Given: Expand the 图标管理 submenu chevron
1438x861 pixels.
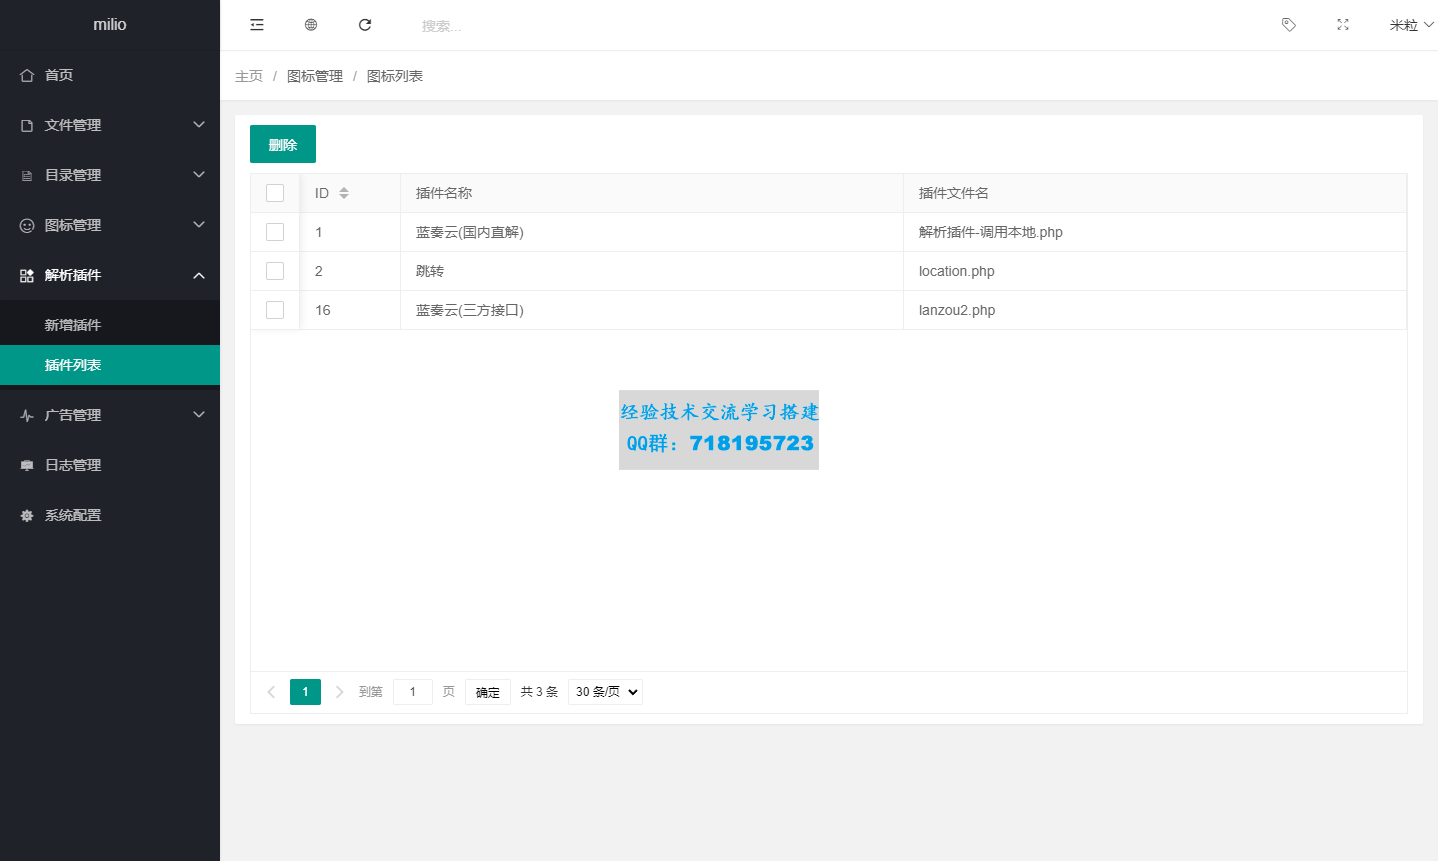Looking at the screenshot, I should (x=199, y=225).
